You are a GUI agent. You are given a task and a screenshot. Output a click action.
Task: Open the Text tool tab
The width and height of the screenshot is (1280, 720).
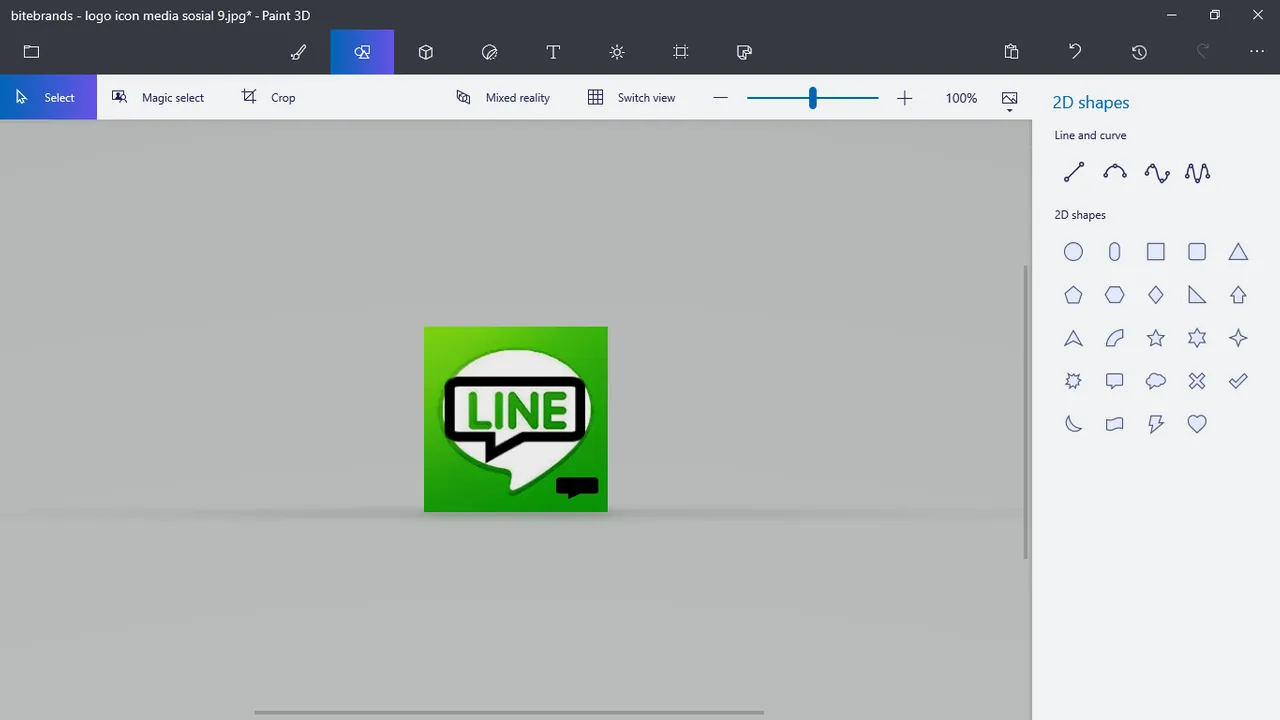pyautogui.click(x=553, y=52)
